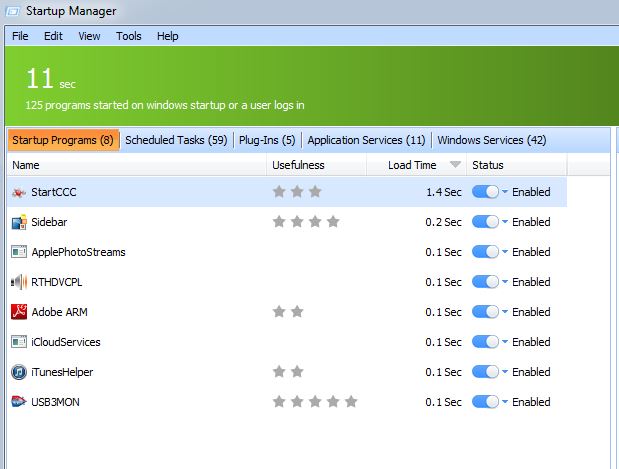
Task: Toggle iCloudServices enabled switch
Action: [485, 342]
